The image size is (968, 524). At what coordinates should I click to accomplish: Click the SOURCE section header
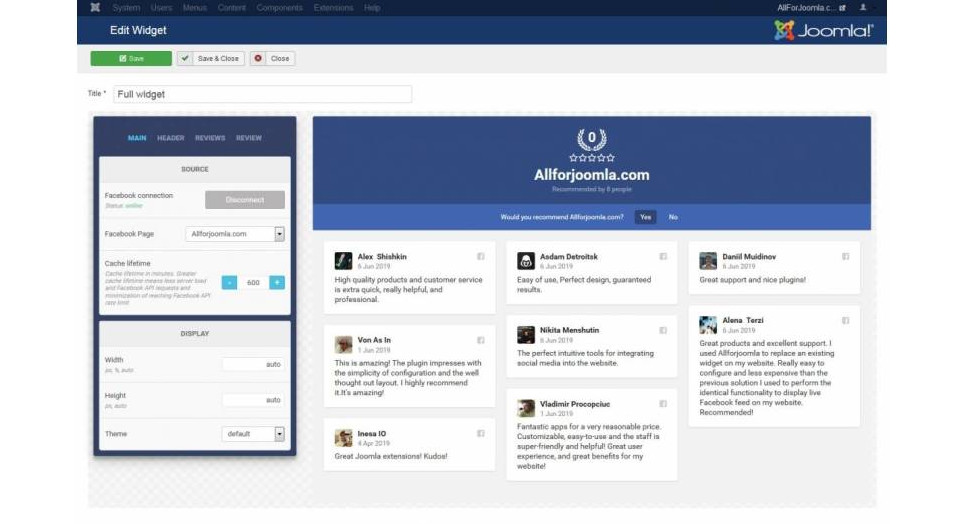click(194, 169)
